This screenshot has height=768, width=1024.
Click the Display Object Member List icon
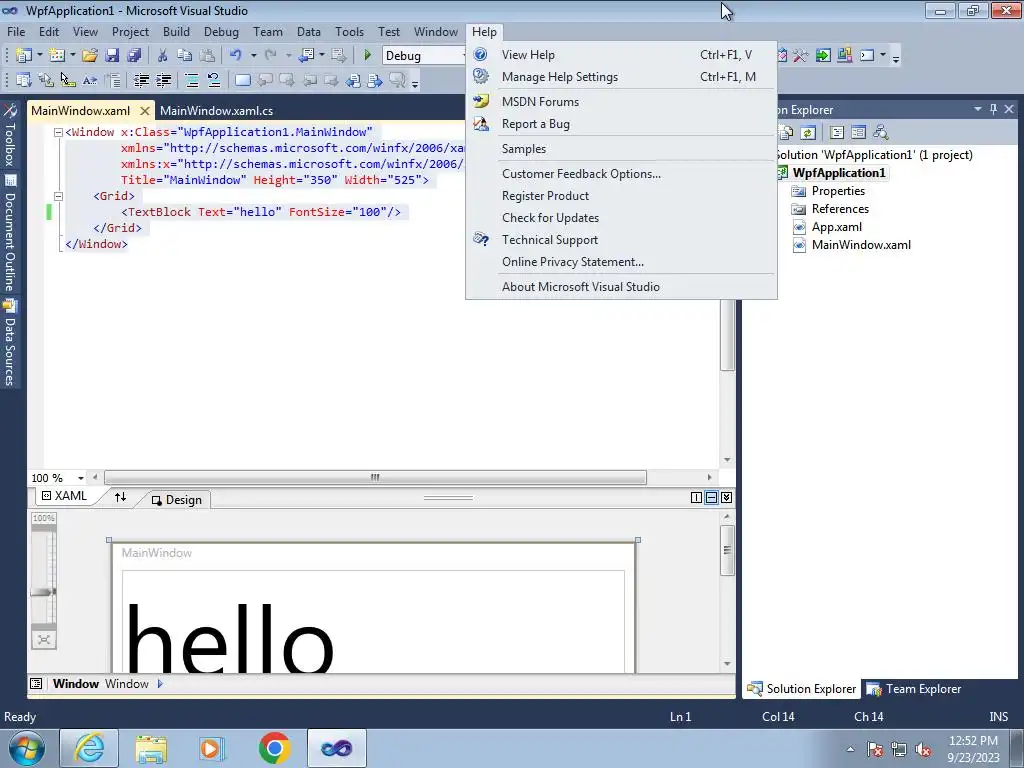[x=24, y=80]
